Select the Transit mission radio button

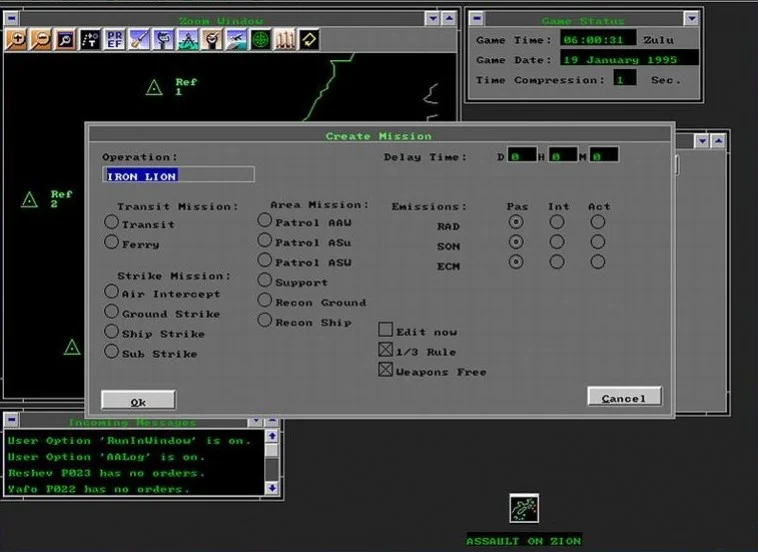[x=111, y=222]
